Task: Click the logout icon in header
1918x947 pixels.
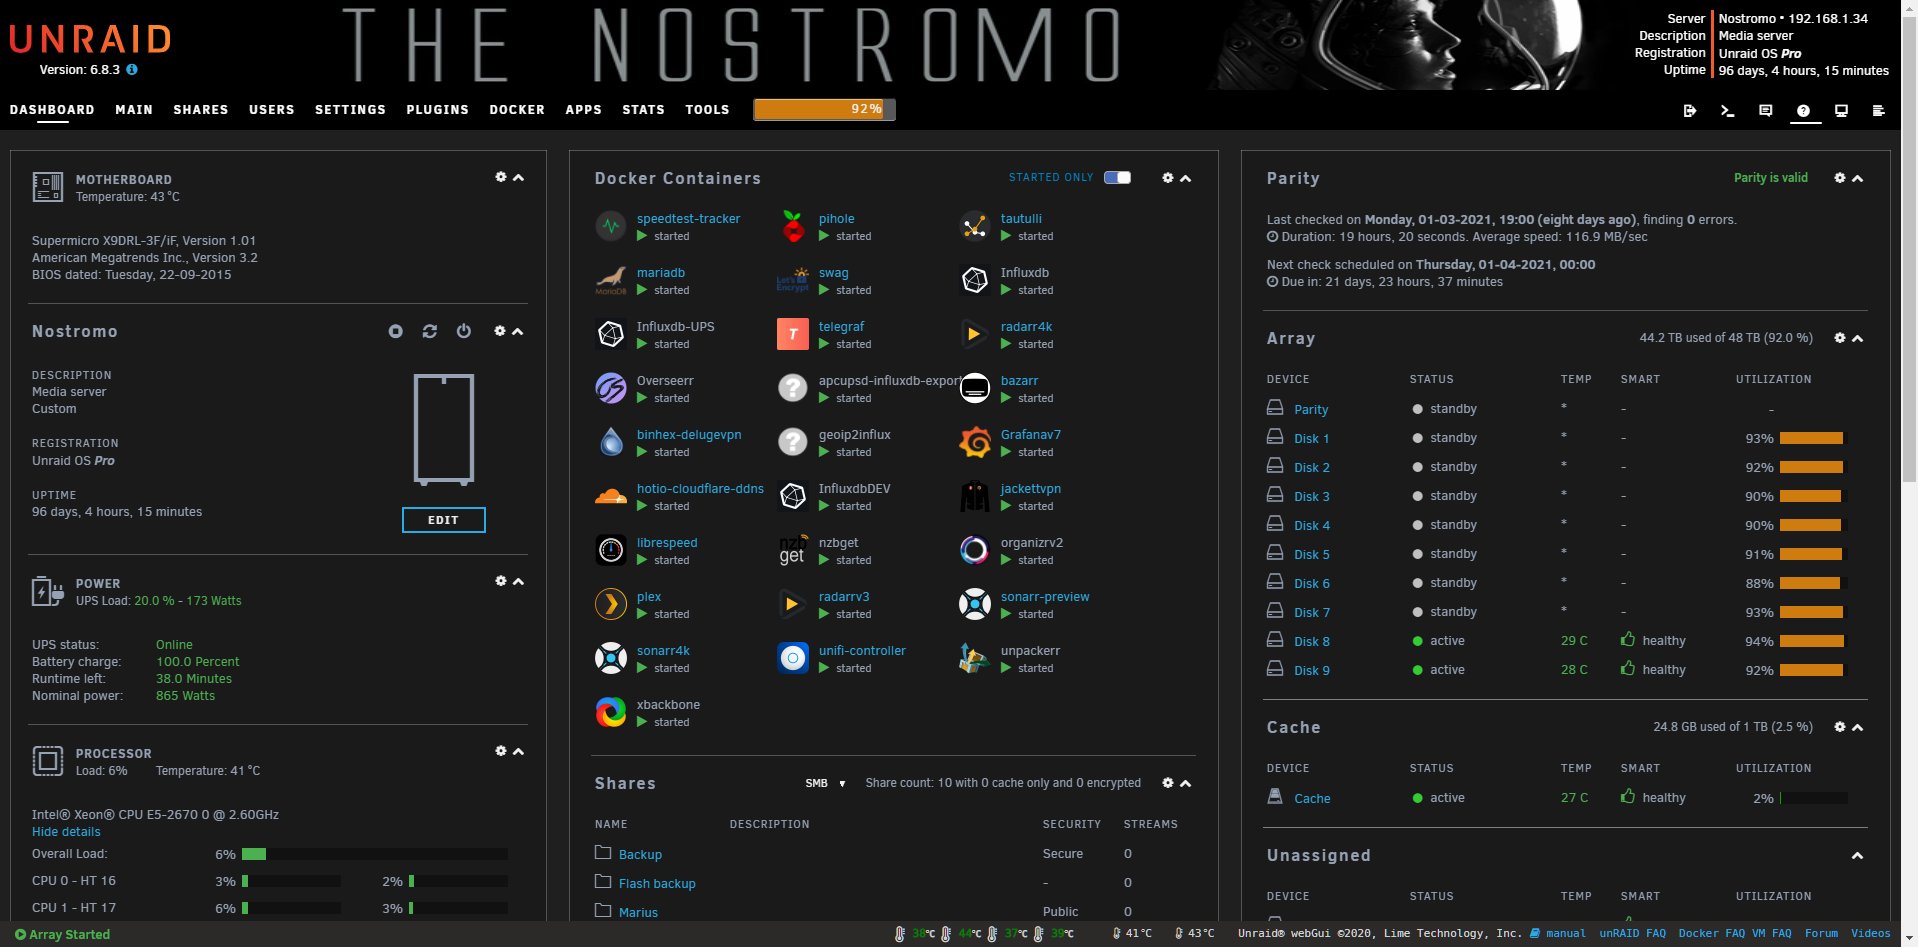Action: (1689, 111)
